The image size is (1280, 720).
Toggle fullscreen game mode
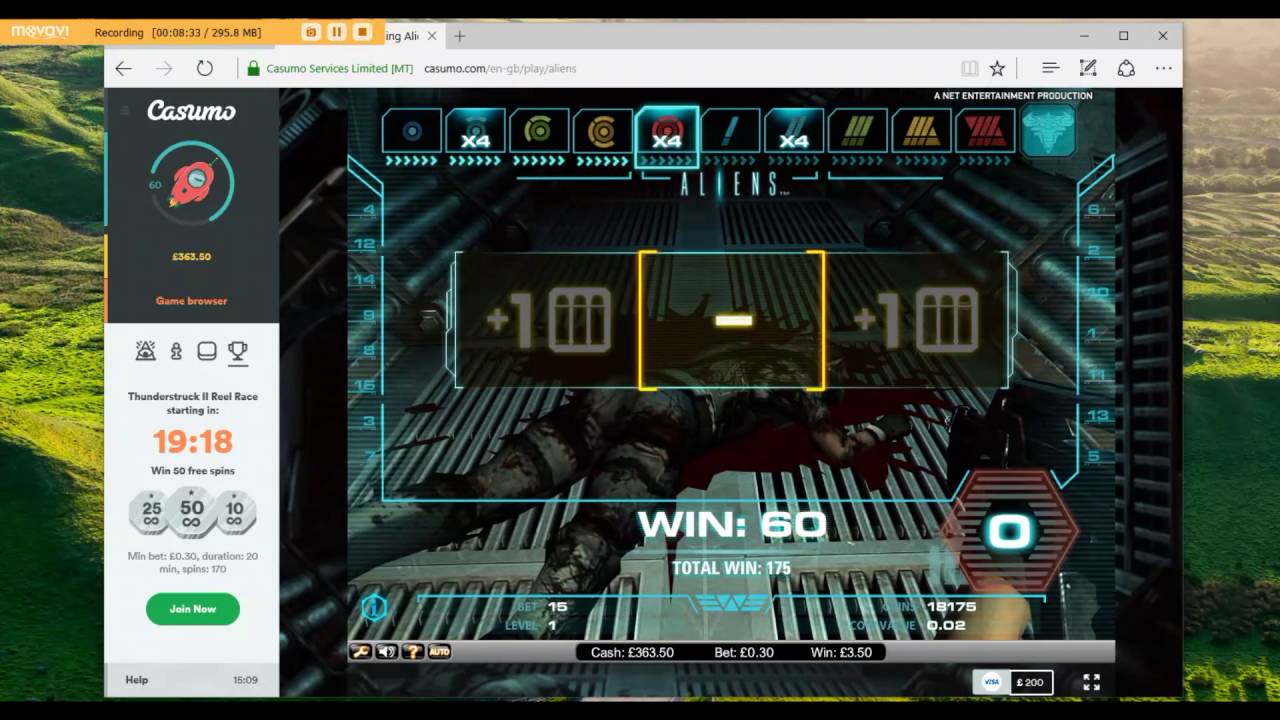[1092, 682]
